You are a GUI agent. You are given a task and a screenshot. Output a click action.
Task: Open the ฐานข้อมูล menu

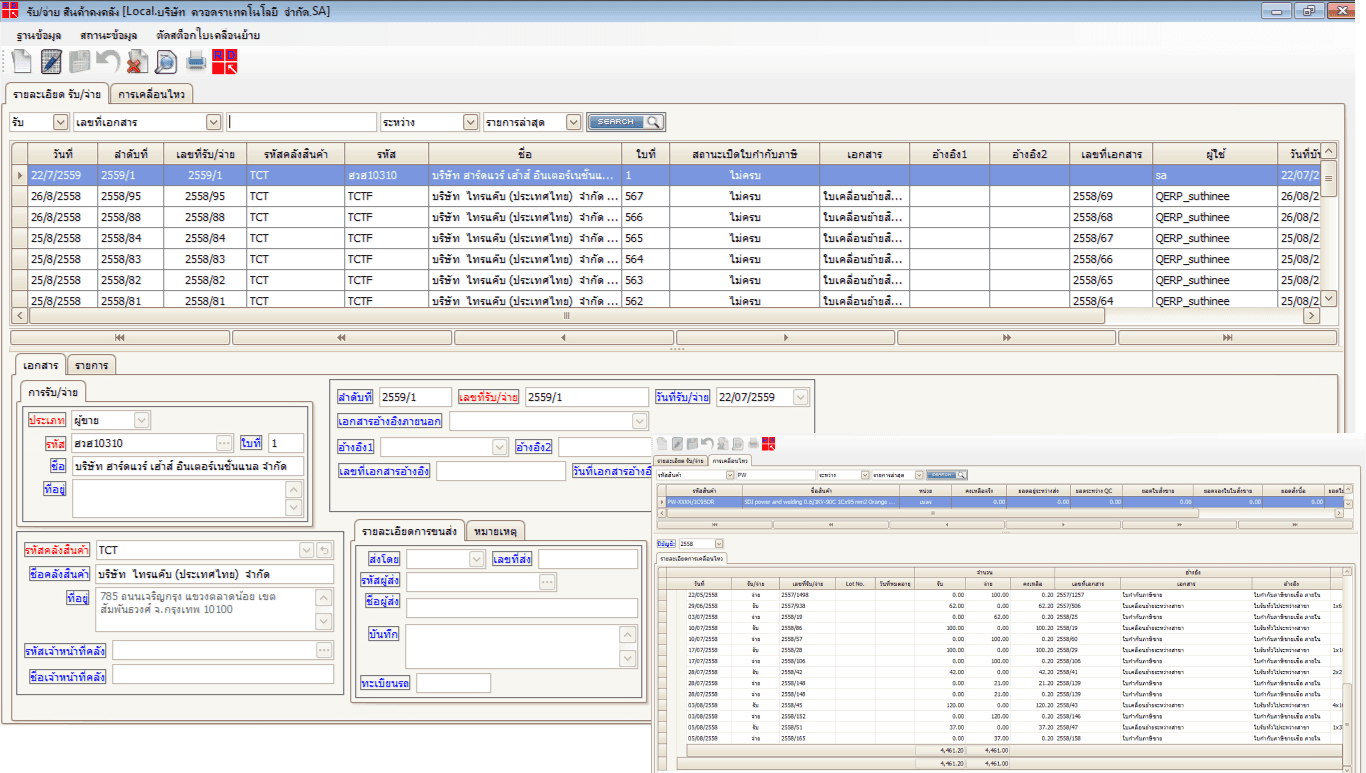[x=39, y=35]
